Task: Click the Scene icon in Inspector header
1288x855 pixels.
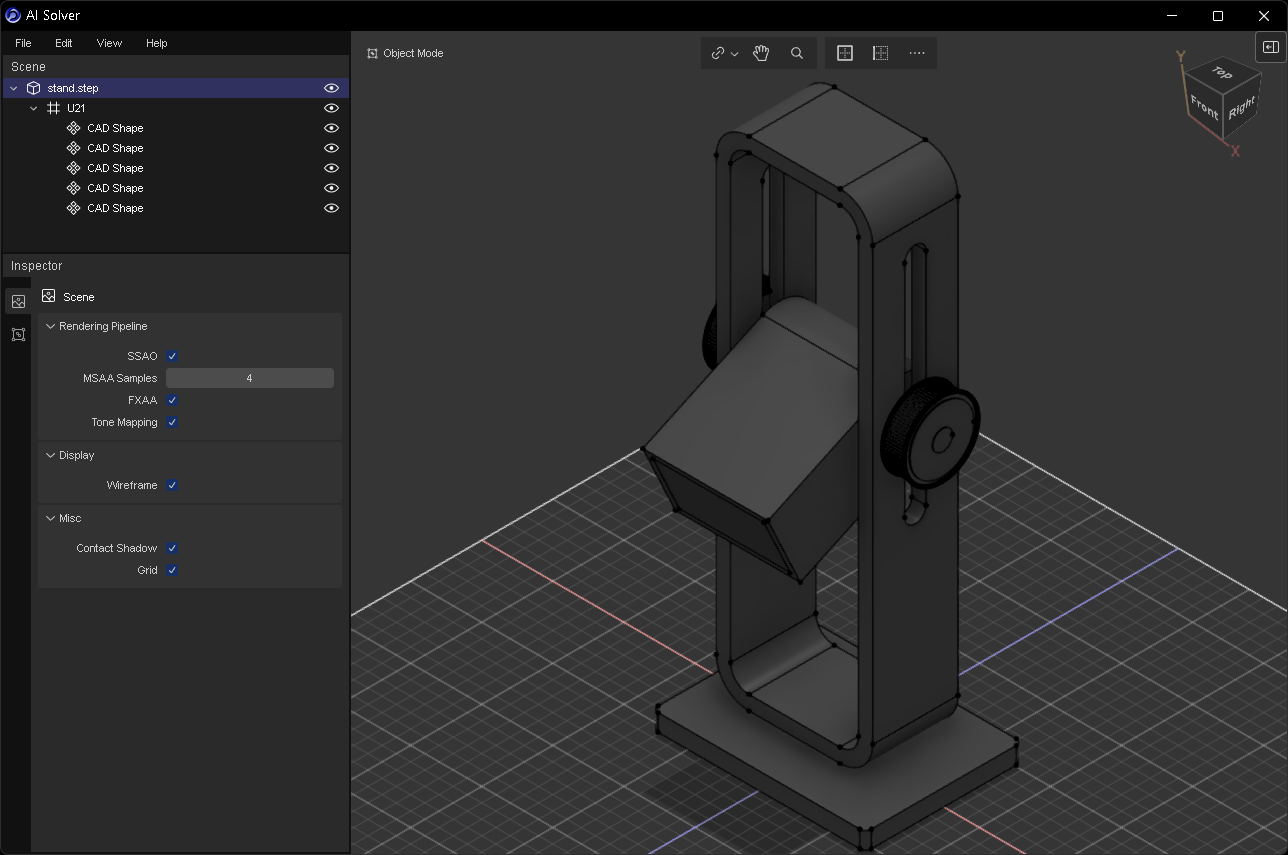Action: [49, 296]
